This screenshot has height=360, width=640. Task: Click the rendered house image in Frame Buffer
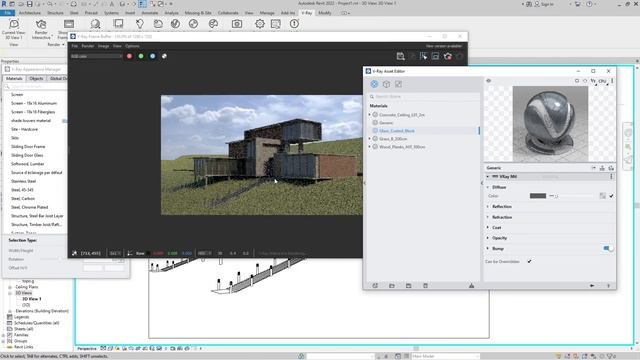[x=262, y=155]
